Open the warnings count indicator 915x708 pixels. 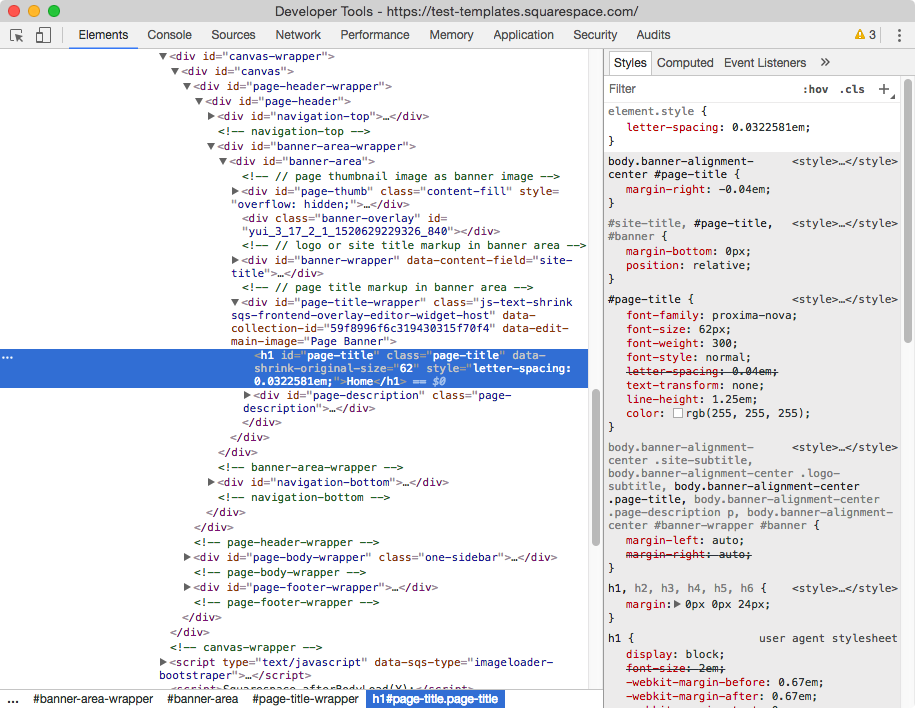(x=865, y=35)
